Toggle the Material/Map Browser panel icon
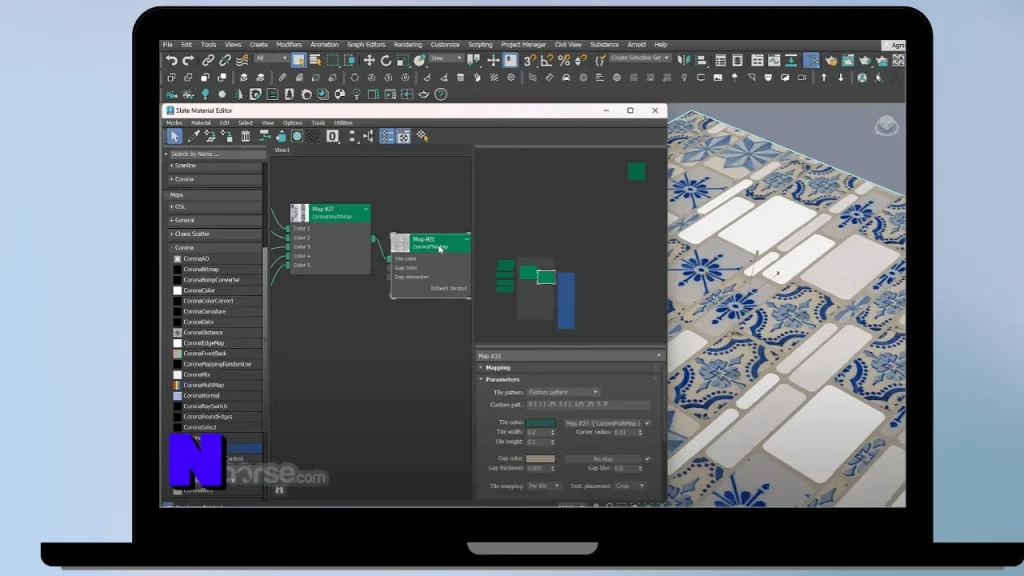This screenshot has height=576, width=1024. point(387,136)
